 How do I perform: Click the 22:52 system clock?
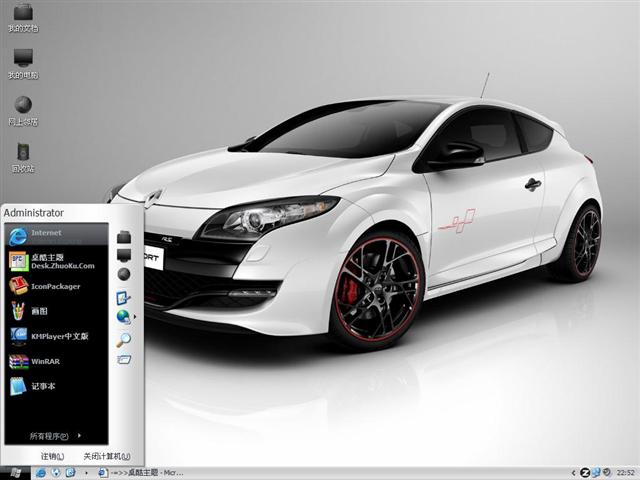[625, 473]
